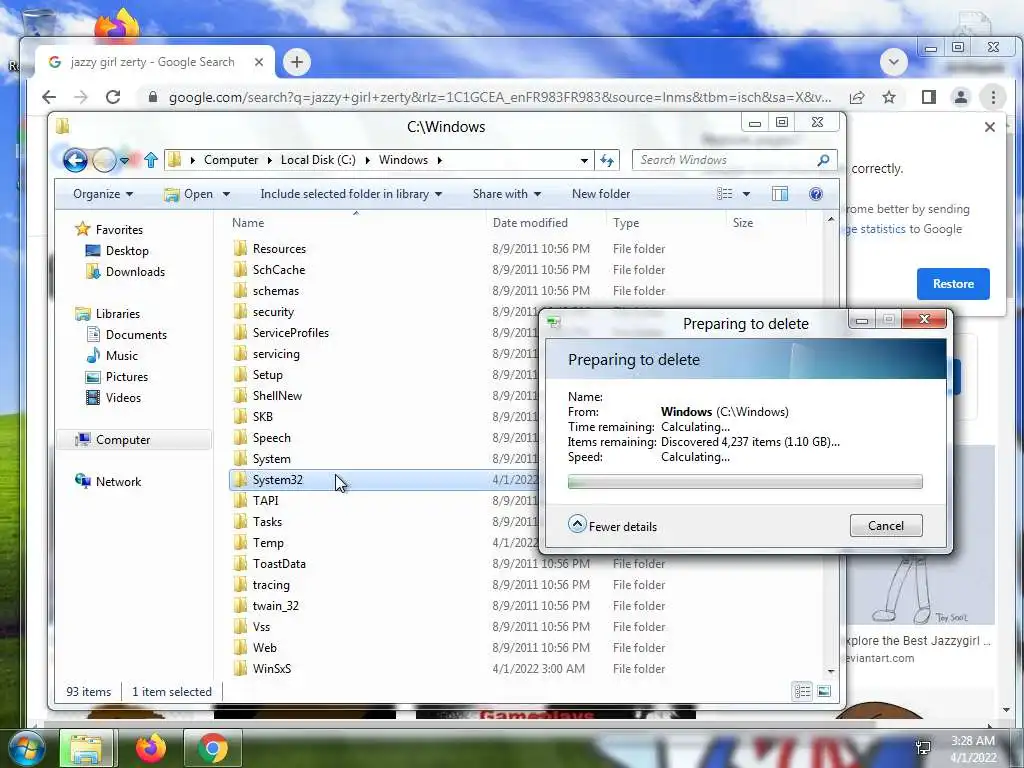This screenshot has height=768, width=1024.
Task: Open a new Chrome tab
Action: [296, 62]
